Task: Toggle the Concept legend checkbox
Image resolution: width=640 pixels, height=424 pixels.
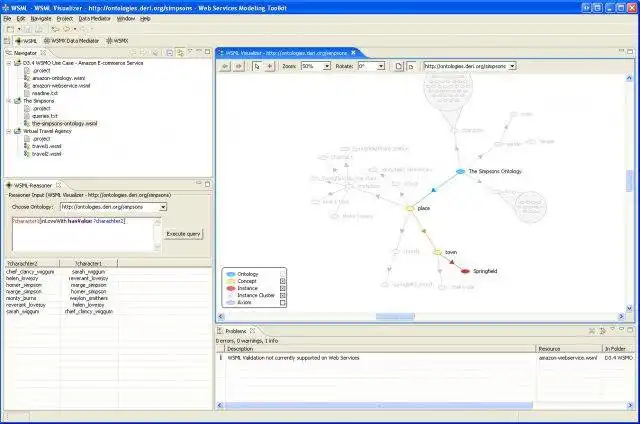Action: [282, 281]
